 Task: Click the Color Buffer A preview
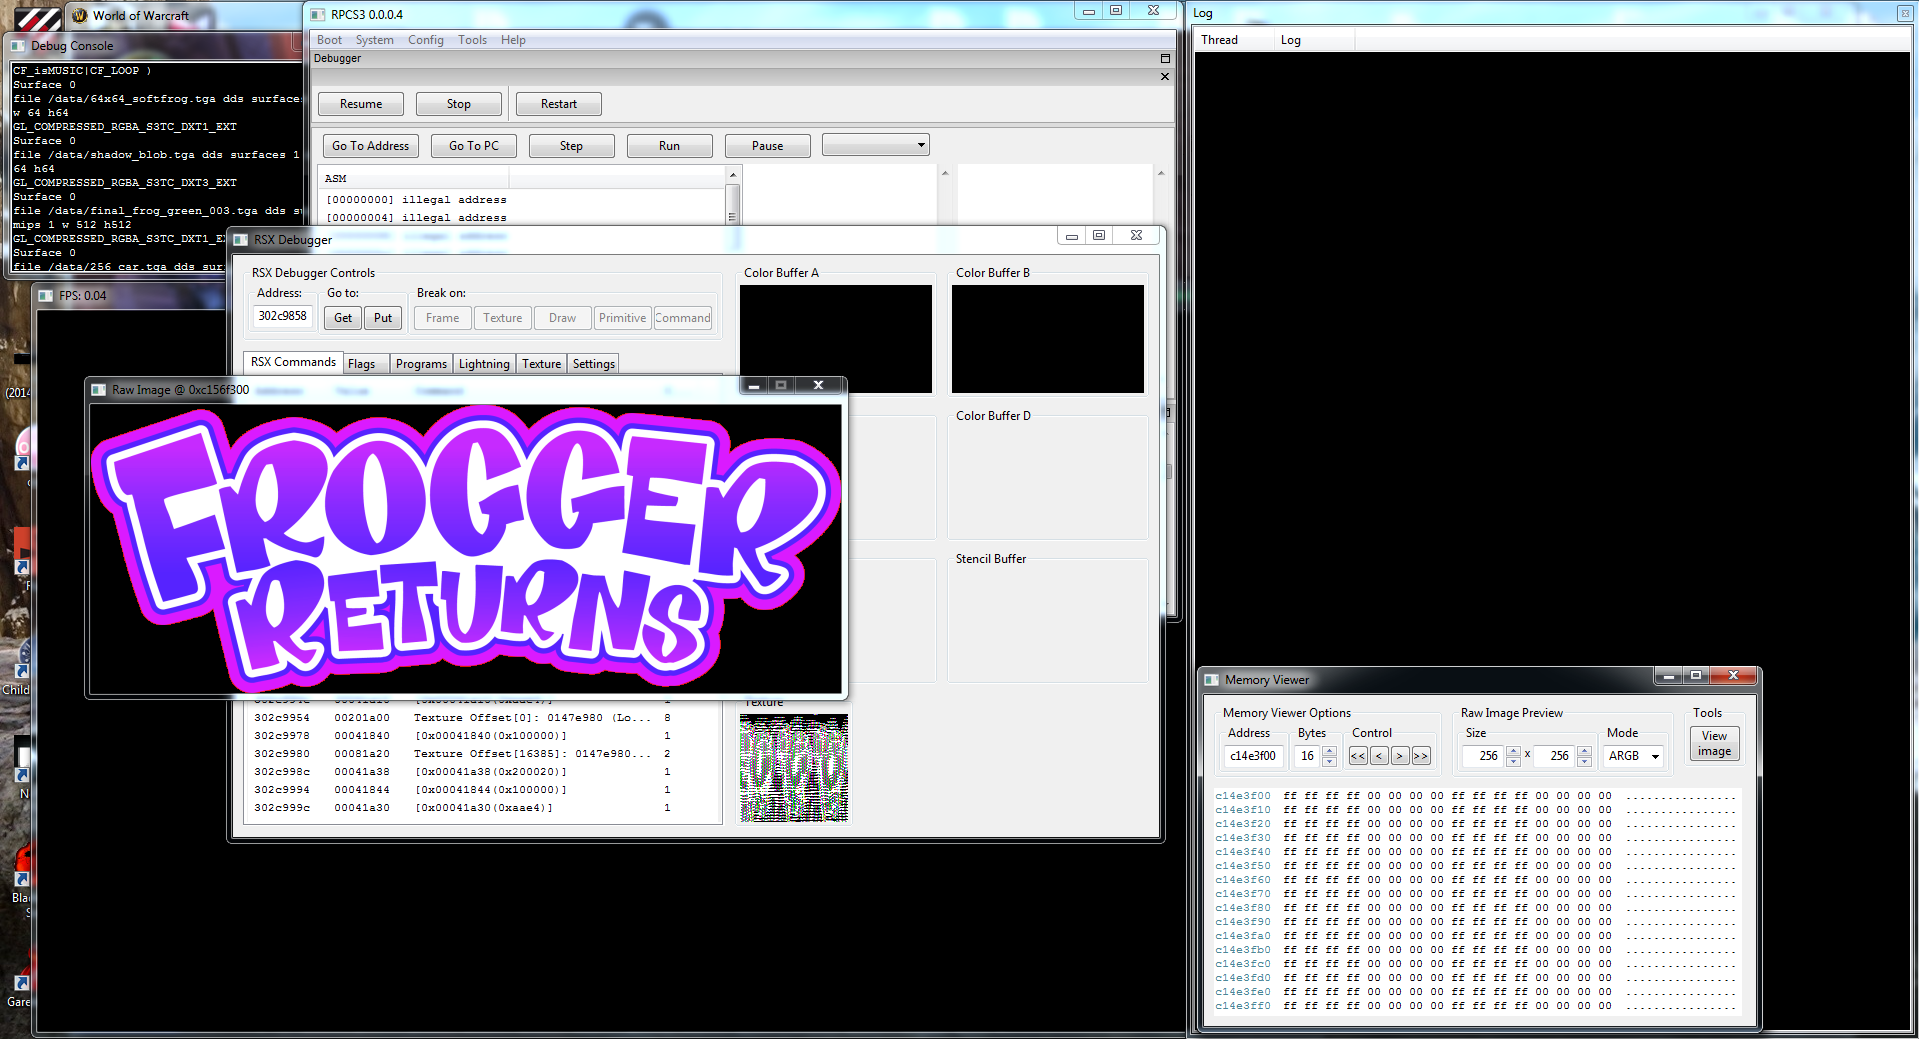coord(836,339)
